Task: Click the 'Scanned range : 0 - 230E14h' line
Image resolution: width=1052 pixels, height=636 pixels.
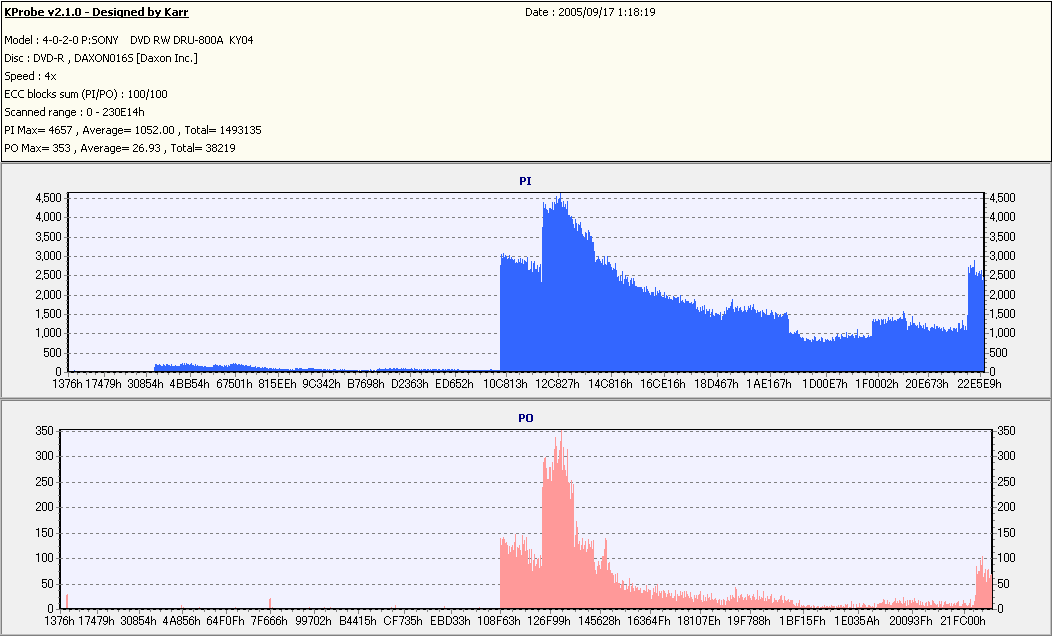Action: coord(74,113)
